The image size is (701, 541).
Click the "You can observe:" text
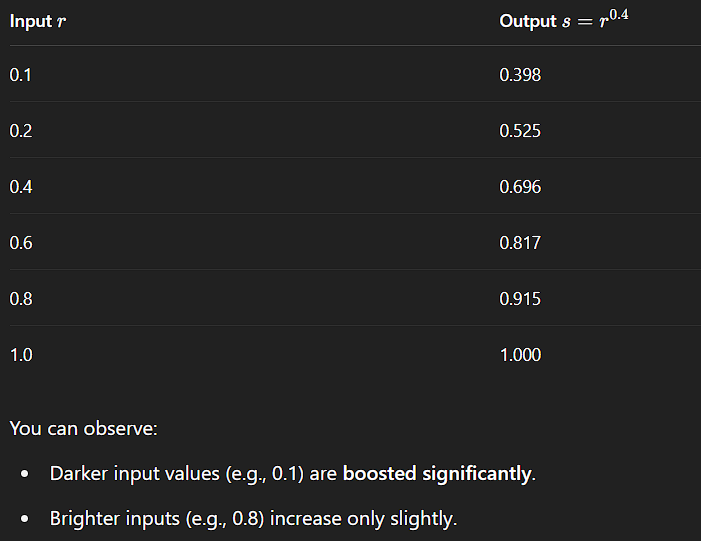pyautogui.click(x=83, y=429)
